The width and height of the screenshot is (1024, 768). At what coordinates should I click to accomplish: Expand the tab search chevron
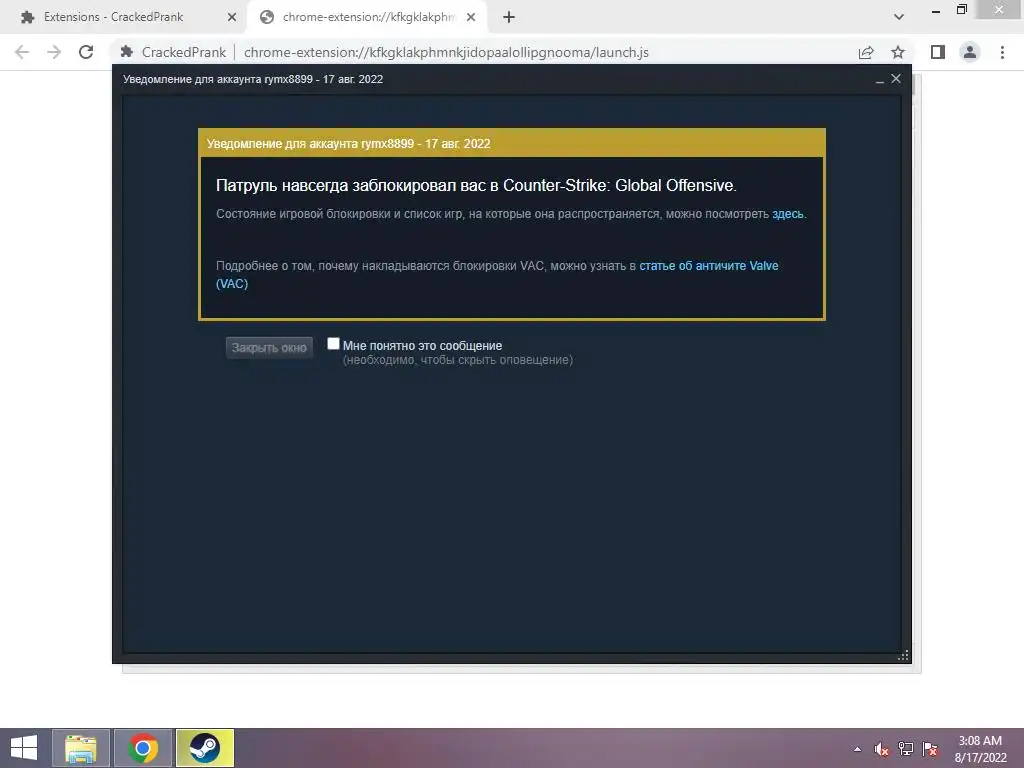[x=899, y=17]
